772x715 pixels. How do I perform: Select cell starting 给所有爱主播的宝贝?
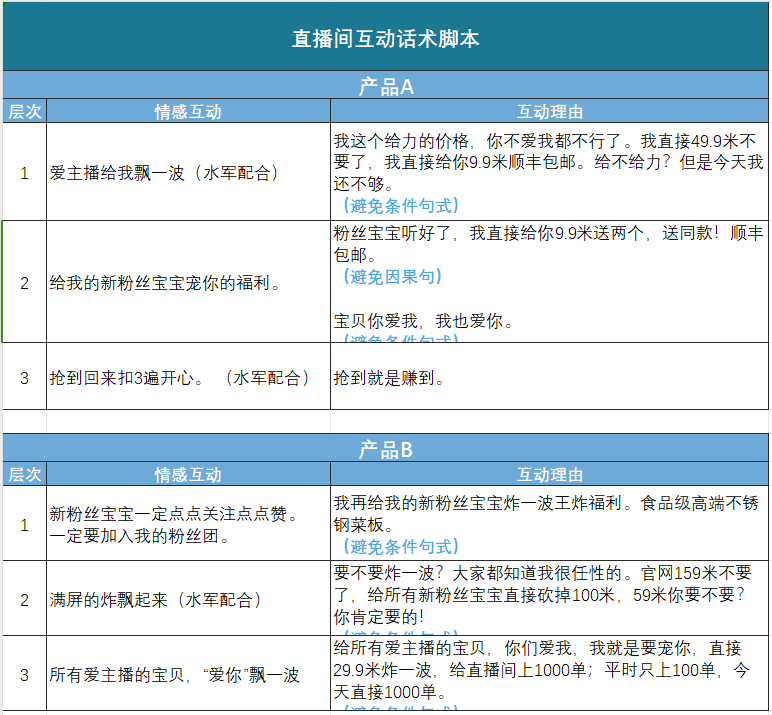[549, 673]
